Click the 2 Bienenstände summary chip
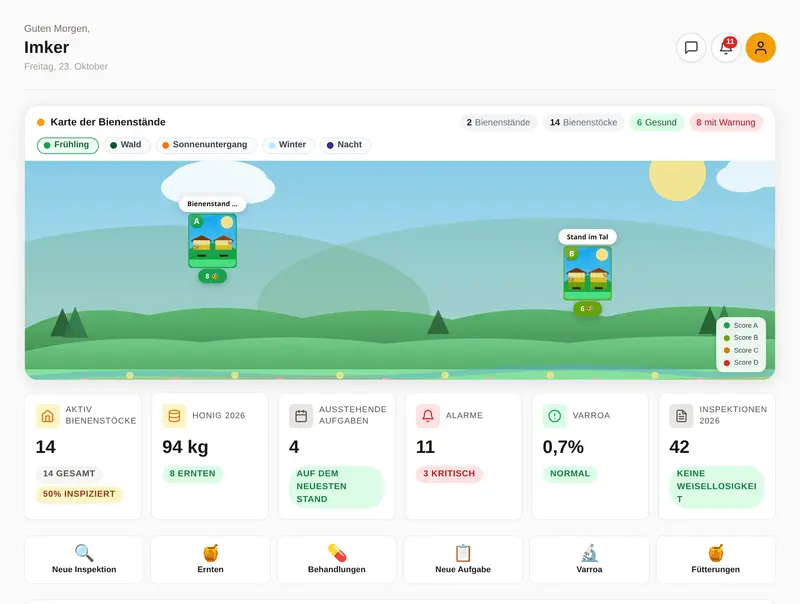 [498, 122]
